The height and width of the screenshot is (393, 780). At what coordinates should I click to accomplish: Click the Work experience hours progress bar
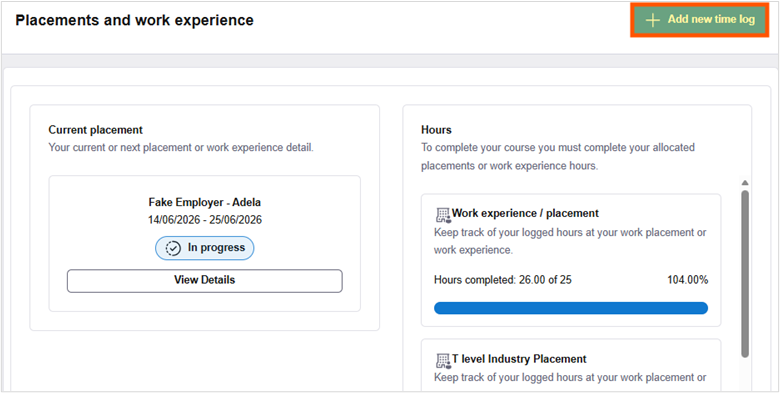coord(571,308)
